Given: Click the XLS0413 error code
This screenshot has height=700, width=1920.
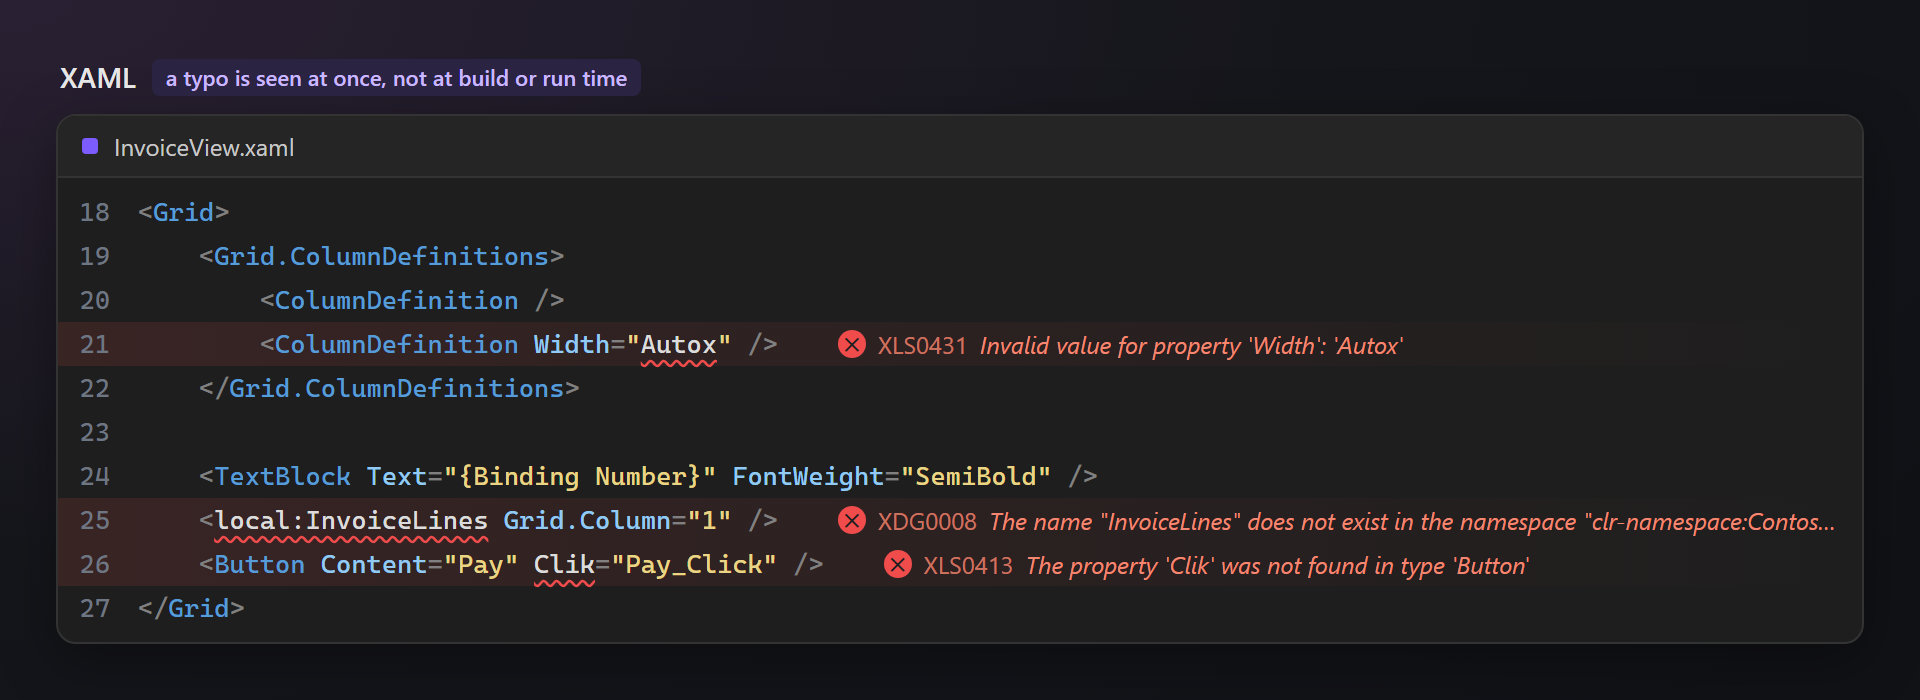Looking at the screenshot, I should (968, 566).
